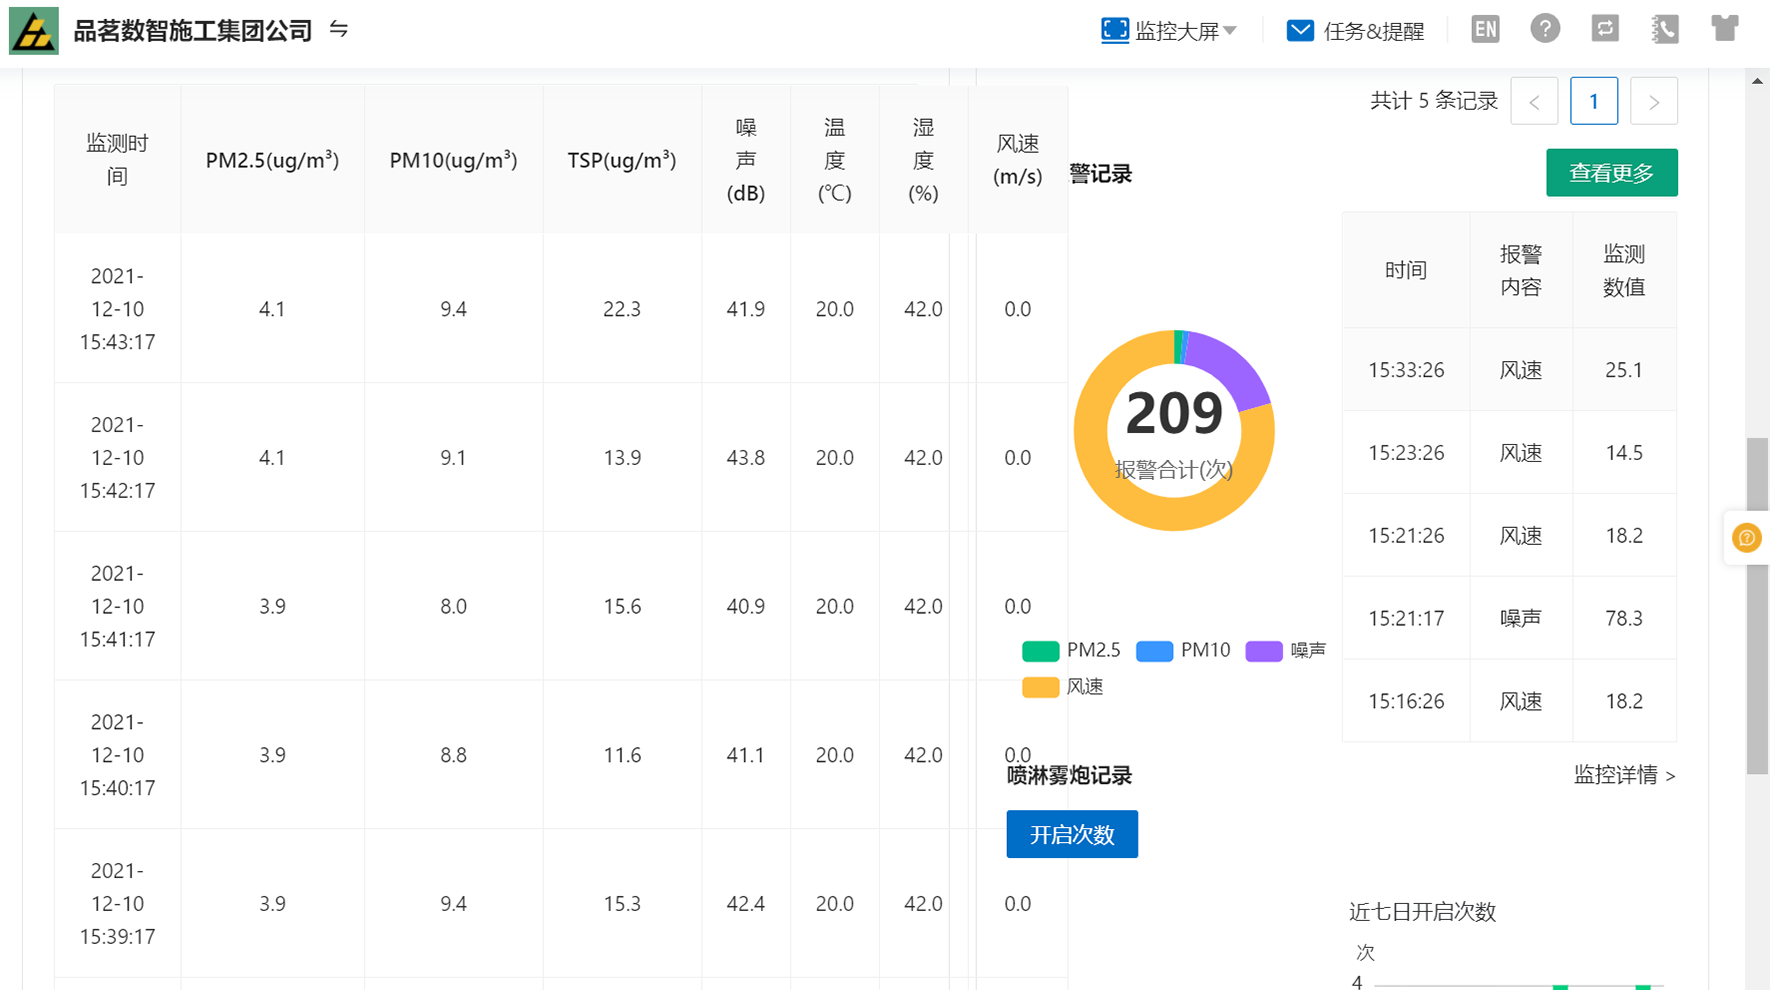Click the 湿度(%) column header
Image resolution: width=1770 pixels, height=990 pixels.
click(x=923, y=160)
